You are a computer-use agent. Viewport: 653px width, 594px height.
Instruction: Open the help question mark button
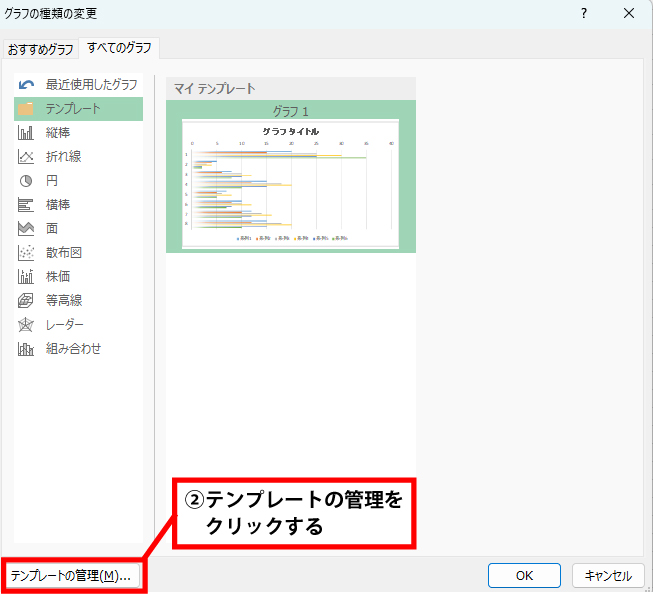584,14
